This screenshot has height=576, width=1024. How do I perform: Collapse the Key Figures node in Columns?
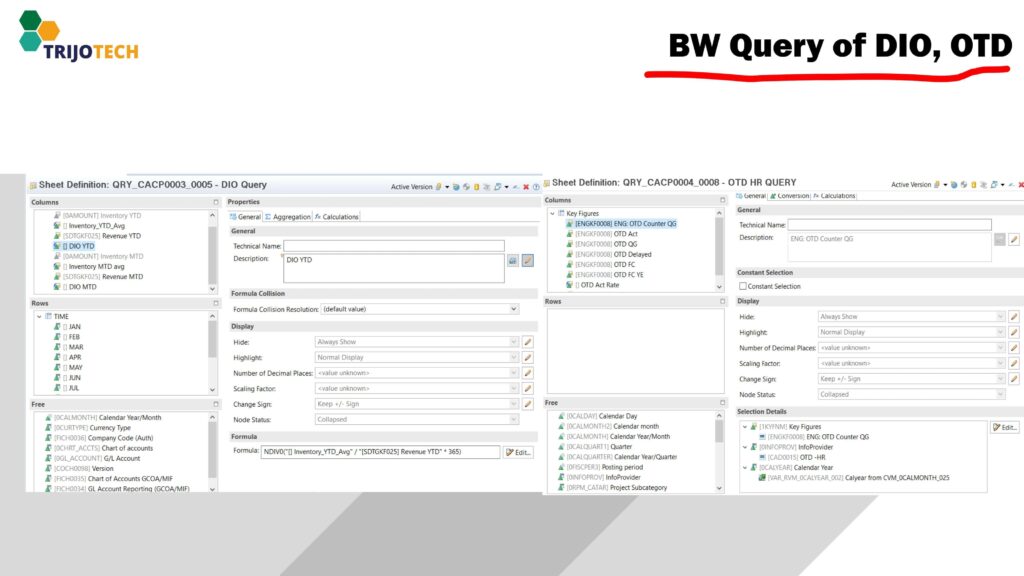tap(551, 213)
